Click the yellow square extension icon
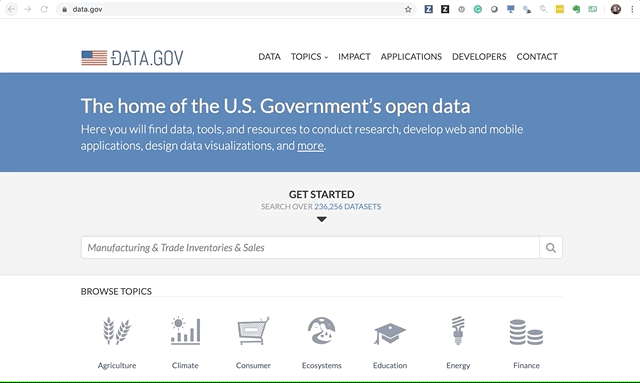 (560, 9)
